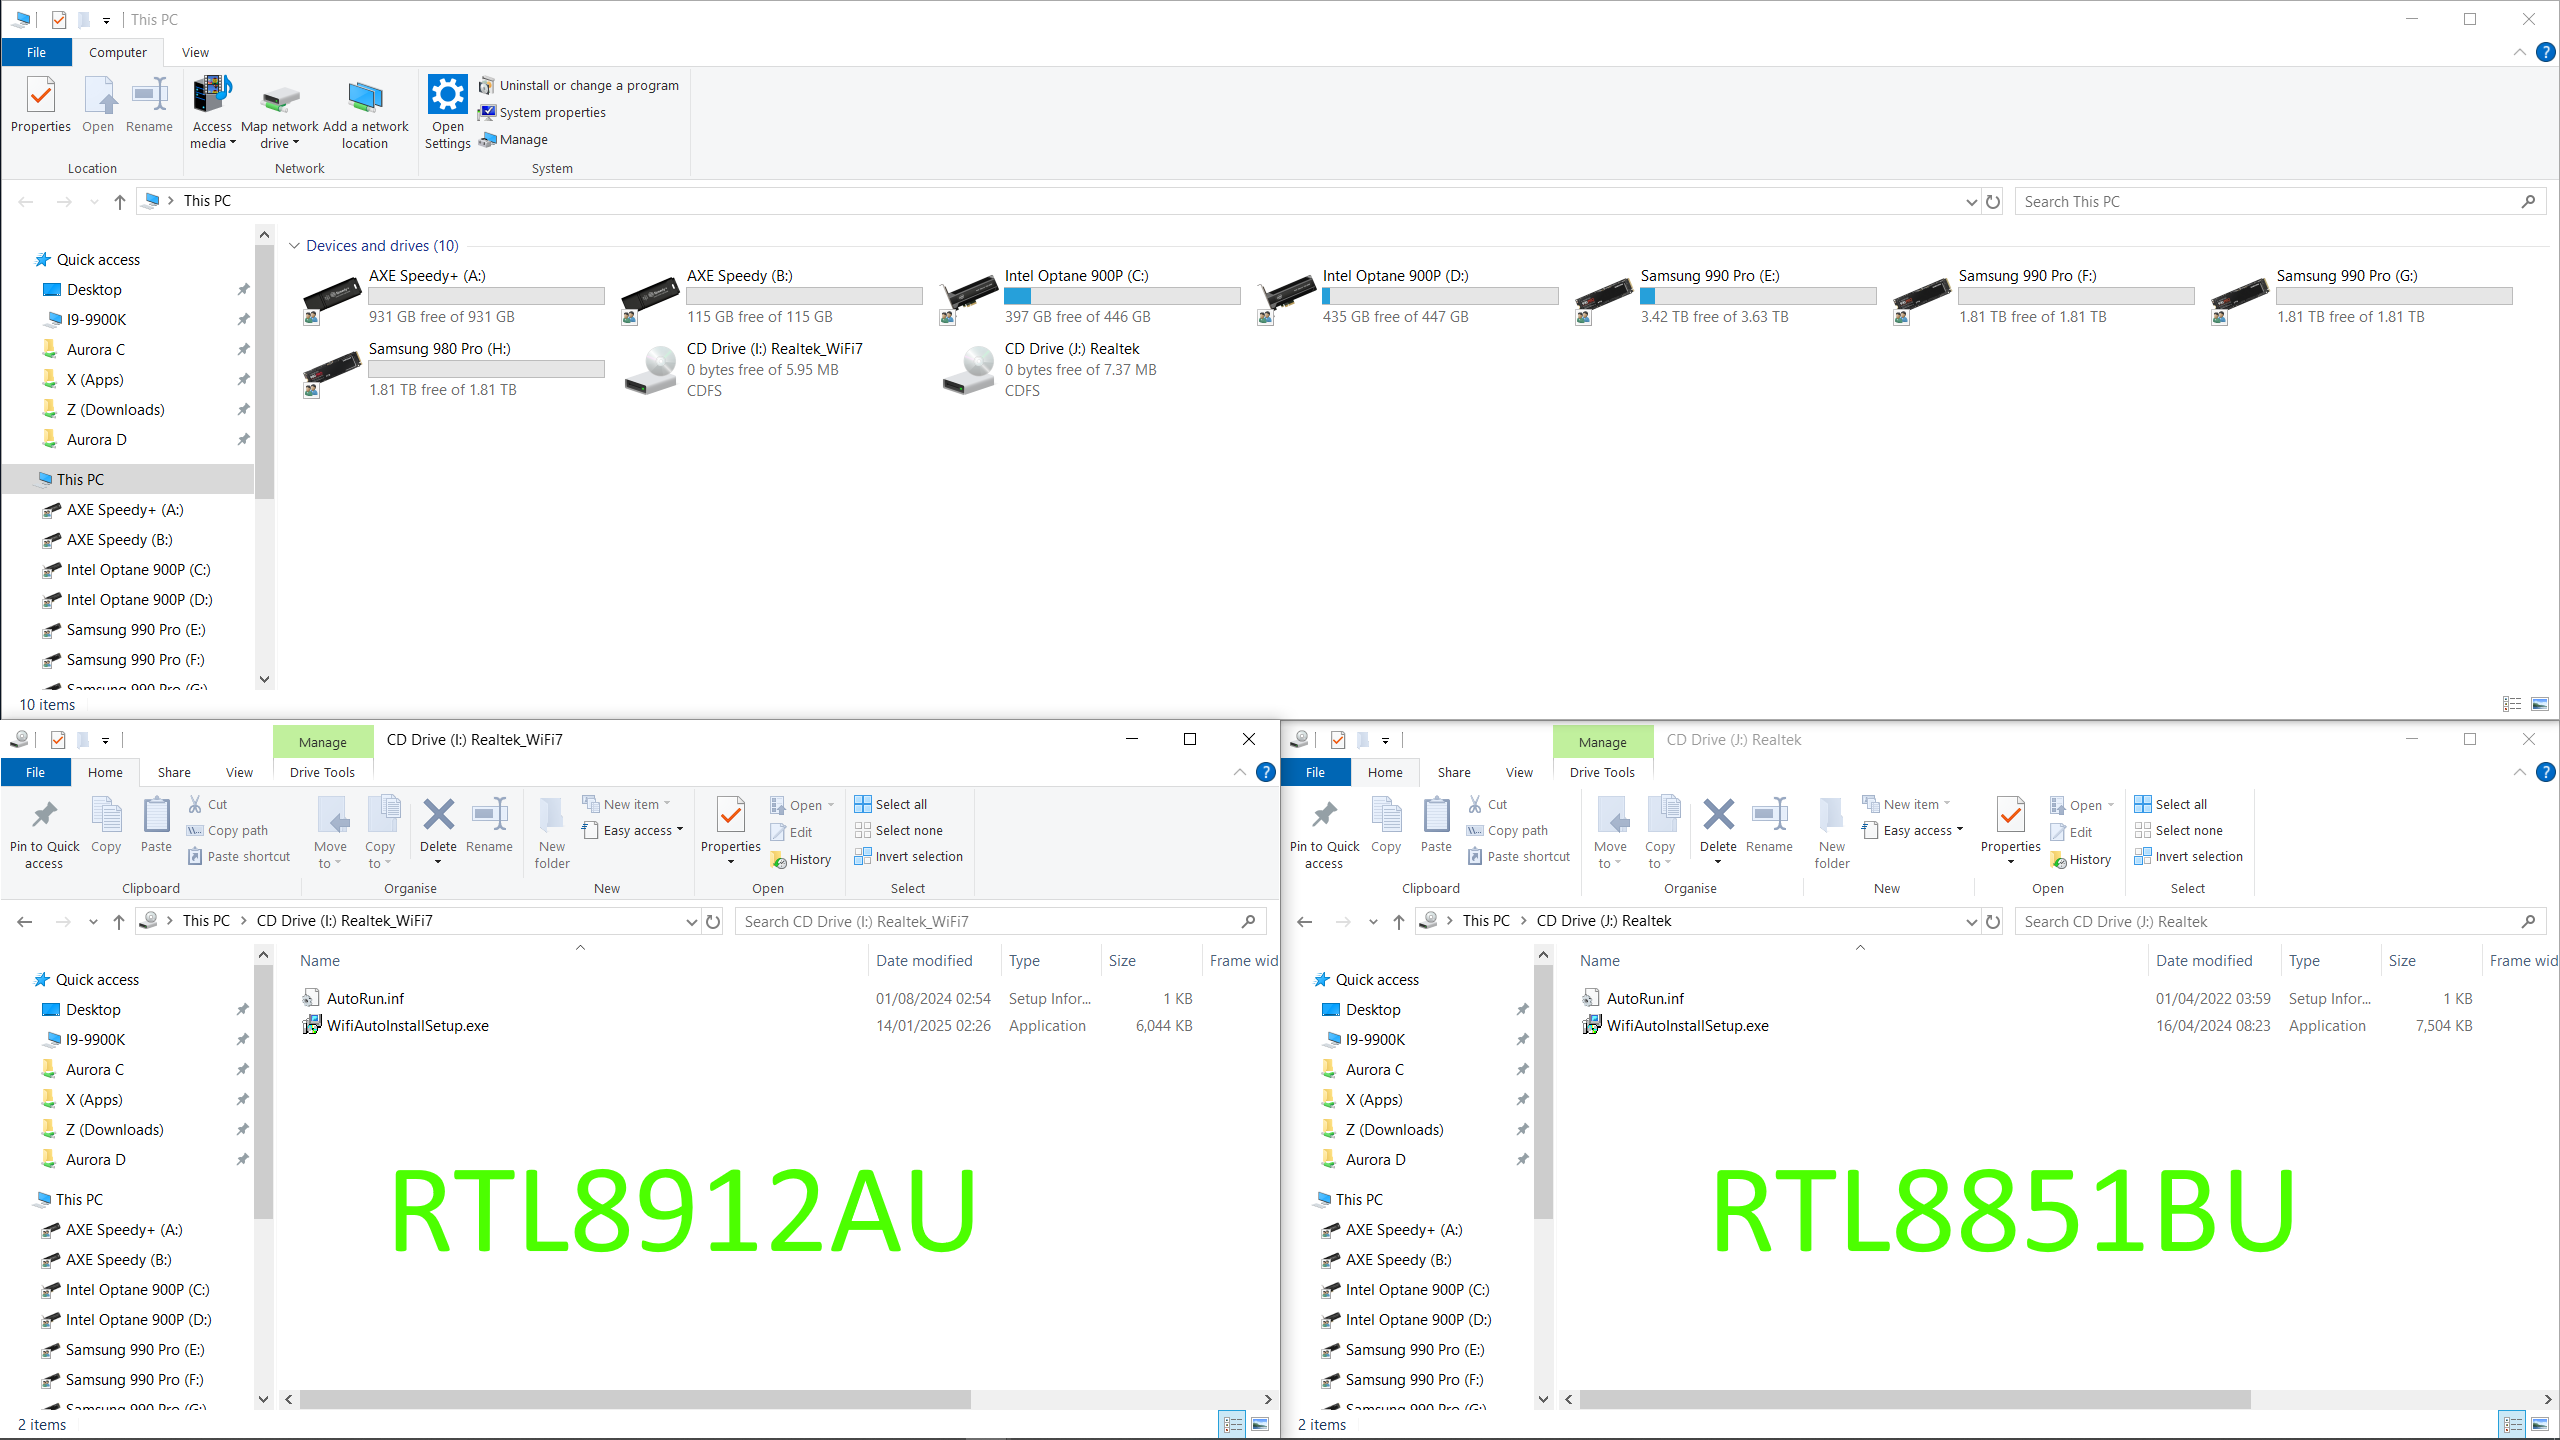The image size is (2560, 1440).
Task: Click Rename in CD Drive (J:) ribbon
Action: 1768,826
